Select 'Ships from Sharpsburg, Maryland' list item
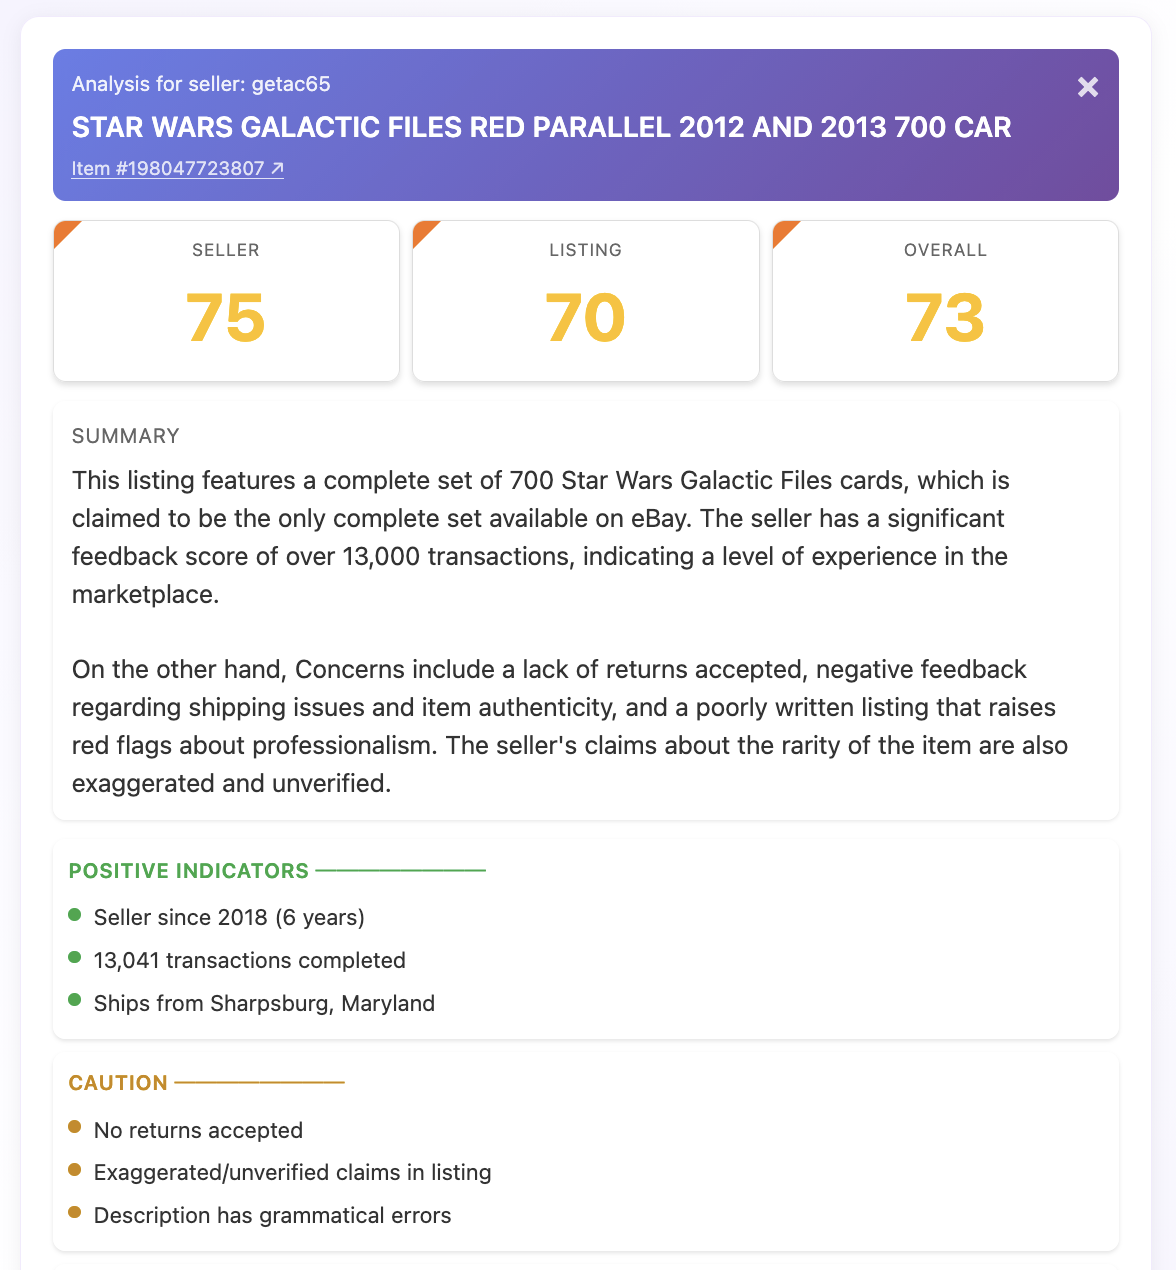The width and height of the screenshot is (1176, 1270). pyautogui.click(x=264, y=1003)
